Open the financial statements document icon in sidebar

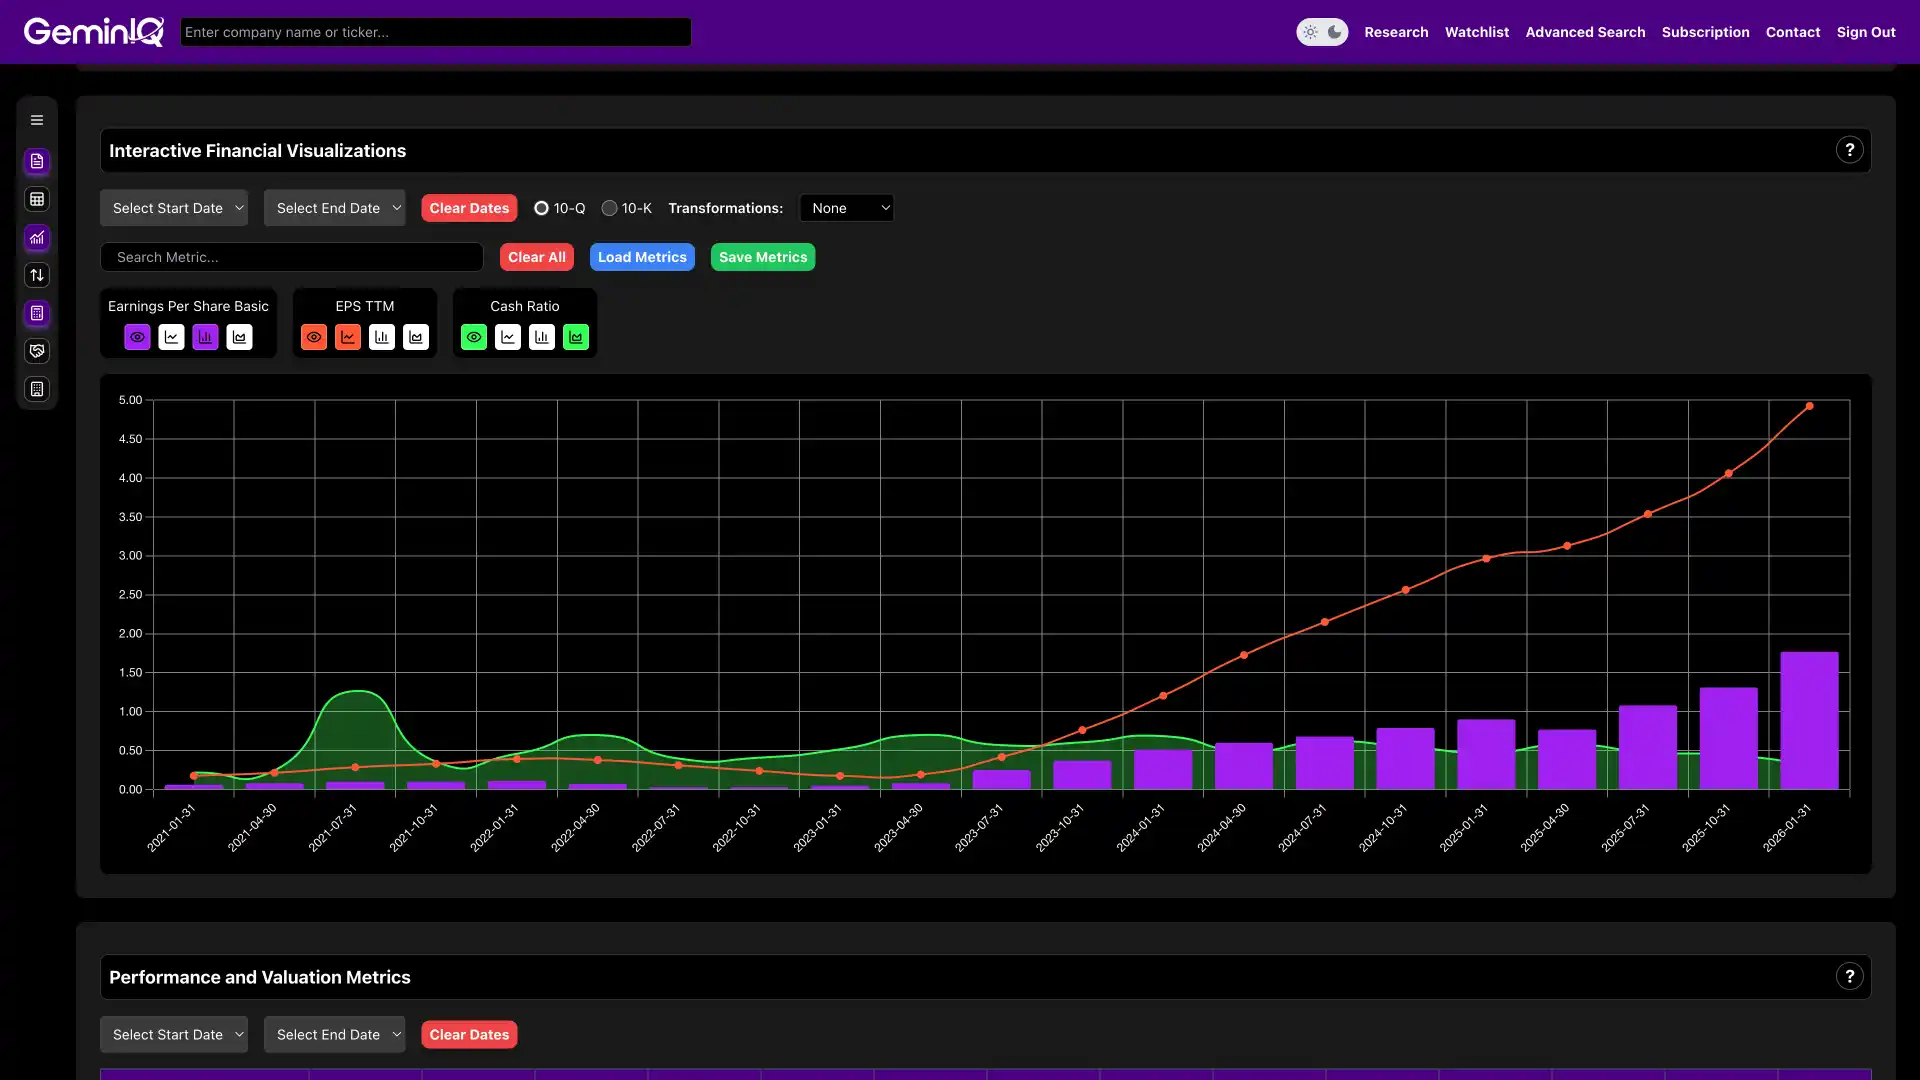pyautogui.click(x=37, y=161)
